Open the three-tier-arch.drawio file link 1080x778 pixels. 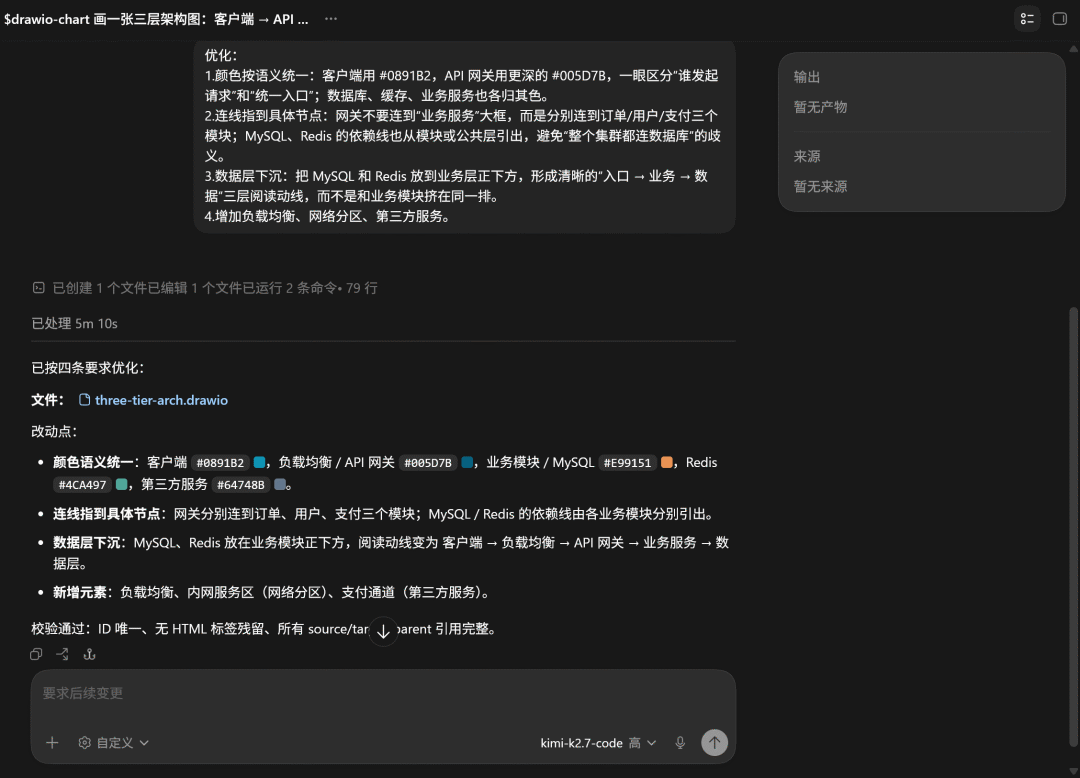pyautogui.click(x=161, y=400)
